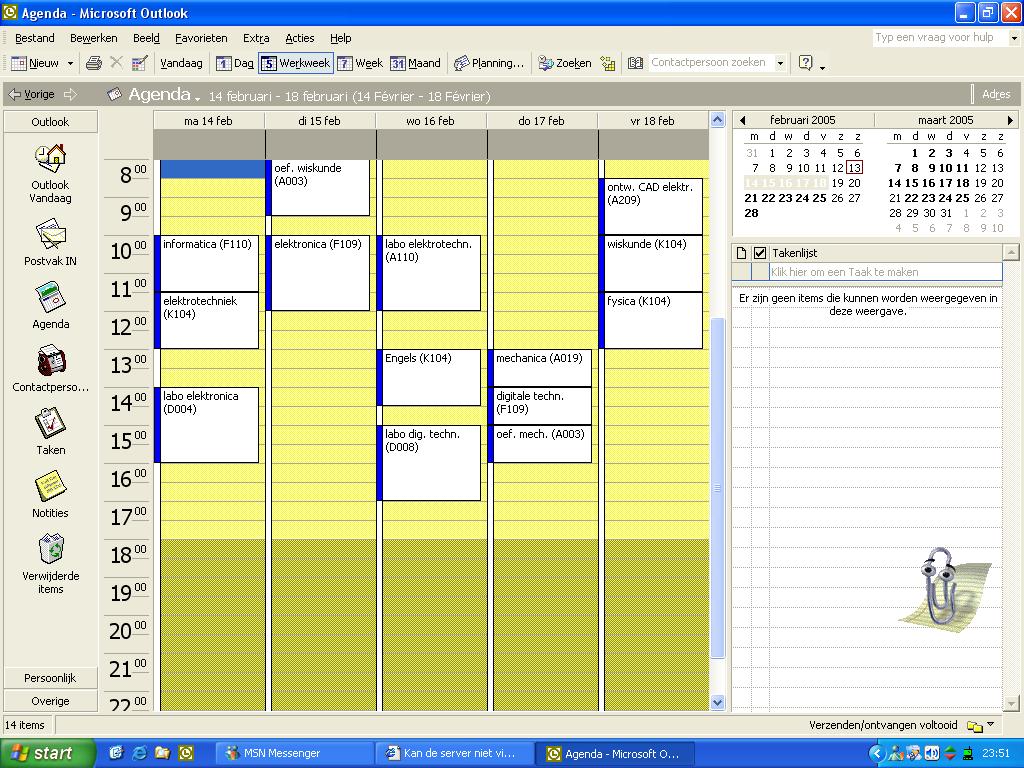This screenshot has width=1024, height=768.
Task: Click the Planning toolbar button
Action: (488, 63)
